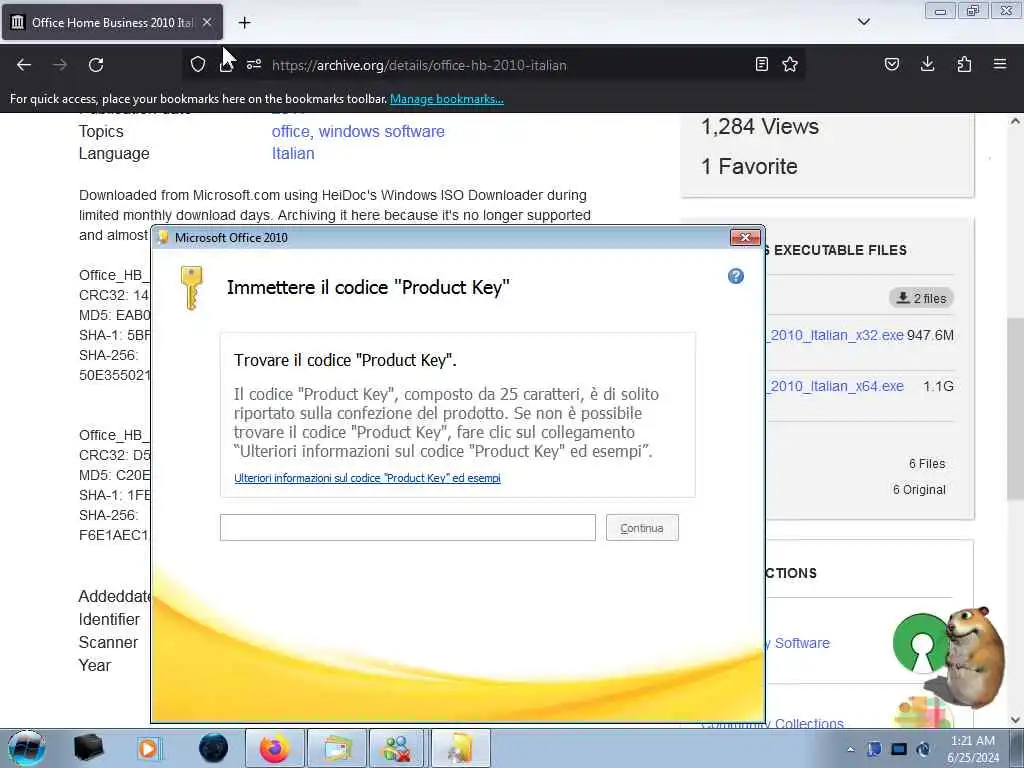Open the Italian language link

tap(293, 153)
